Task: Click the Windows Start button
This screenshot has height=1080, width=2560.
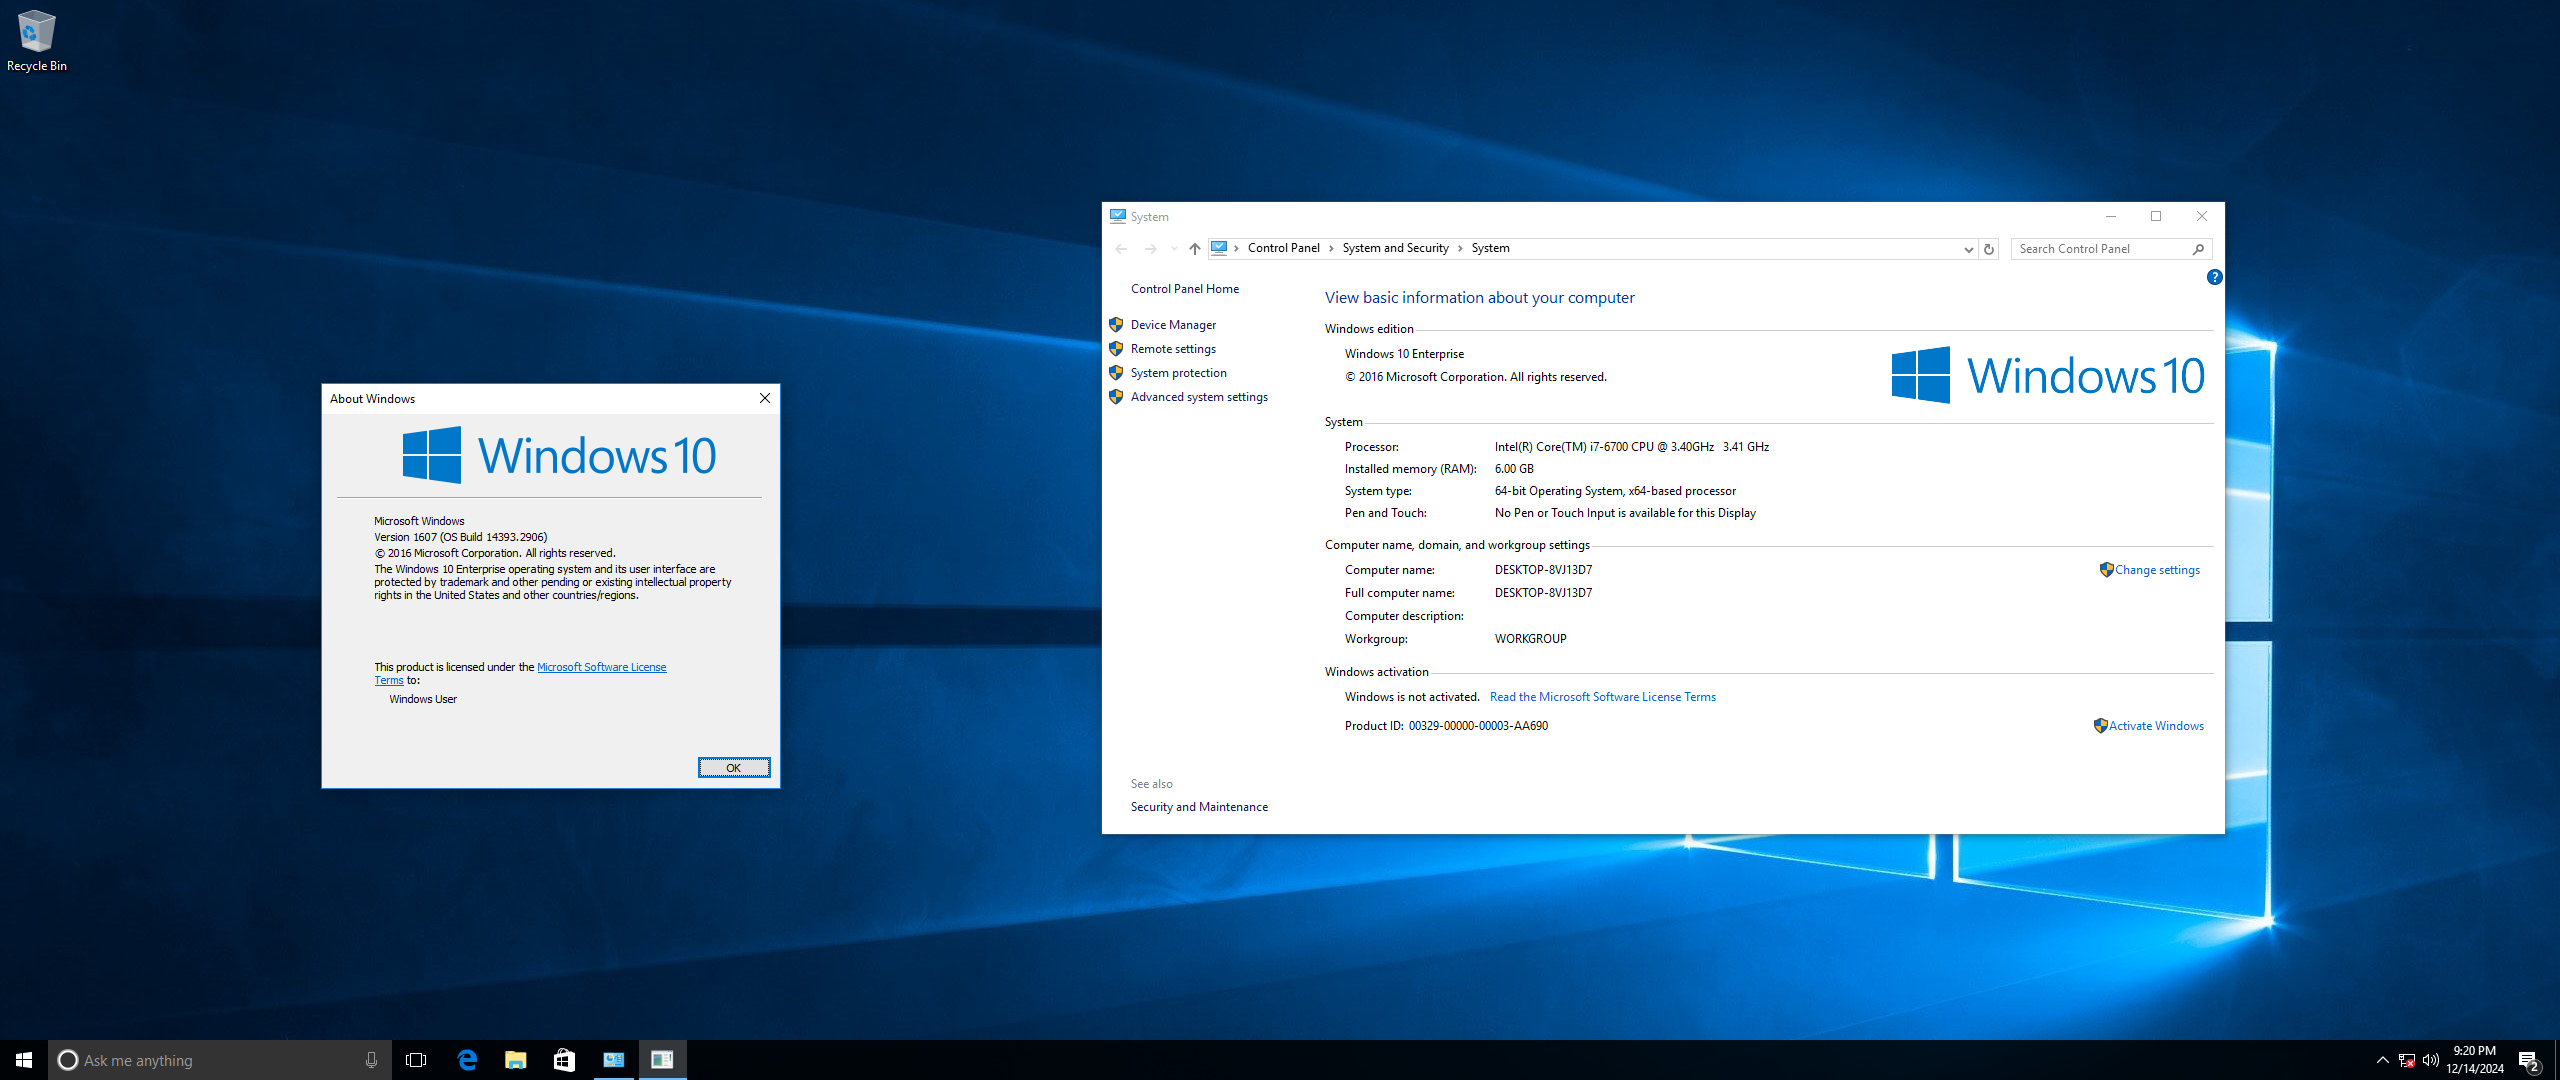Action: click(x=24, y=1060)
